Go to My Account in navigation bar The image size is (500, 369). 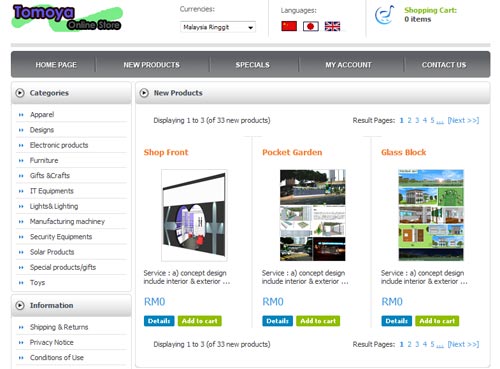click(348, 65)
